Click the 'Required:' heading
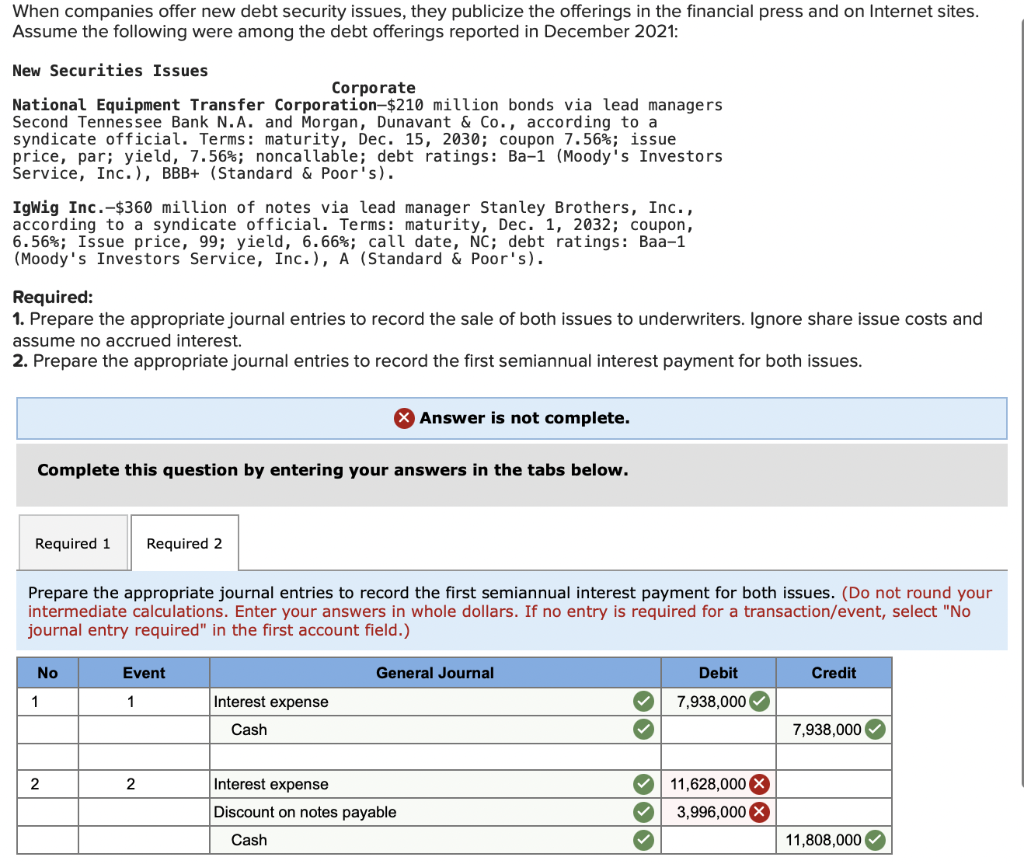 click(x=53, y=297)
